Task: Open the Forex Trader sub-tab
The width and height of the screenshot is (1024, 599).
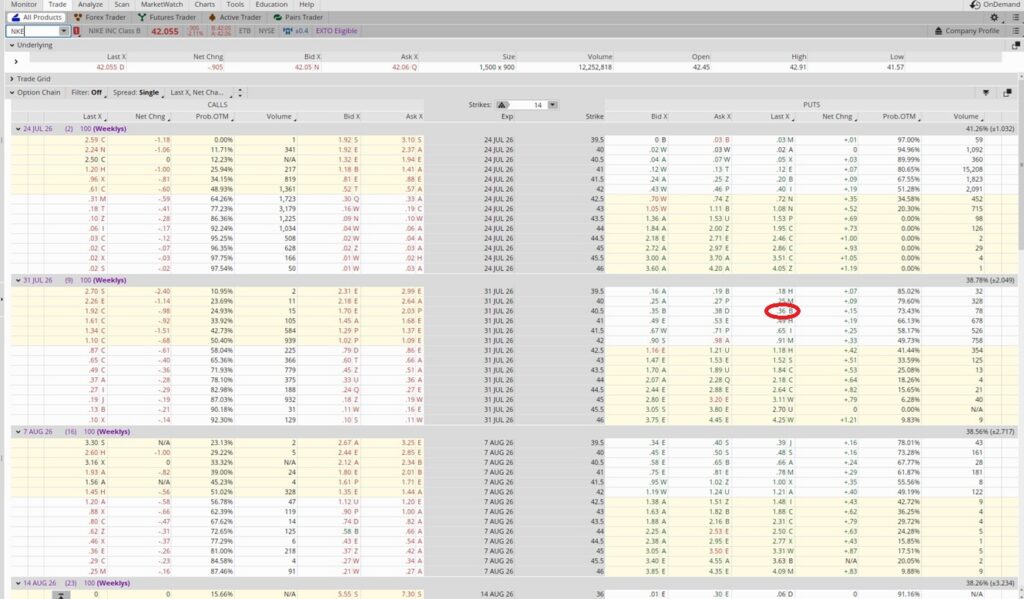Action: tap(99, 18)
